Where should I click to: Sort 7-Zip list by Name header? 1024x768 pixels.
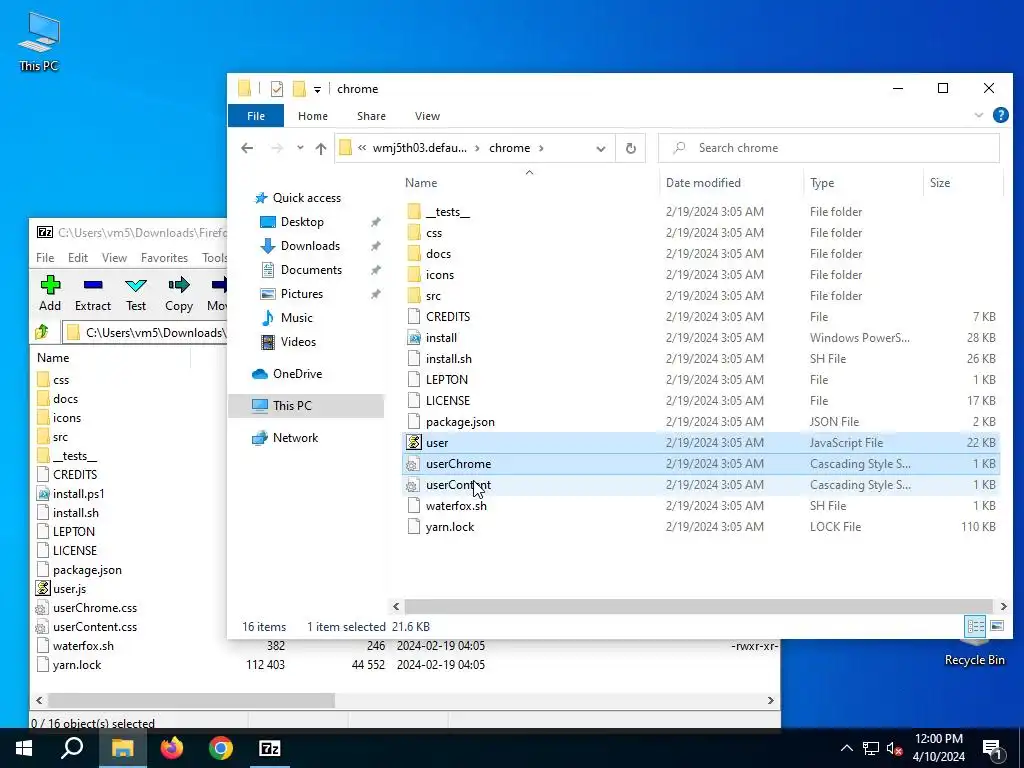[x=111, y=358]
